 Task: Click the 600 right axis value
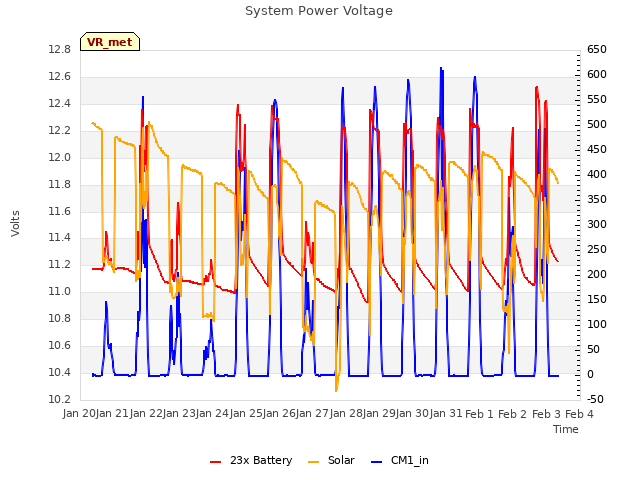tap(597, 75)
